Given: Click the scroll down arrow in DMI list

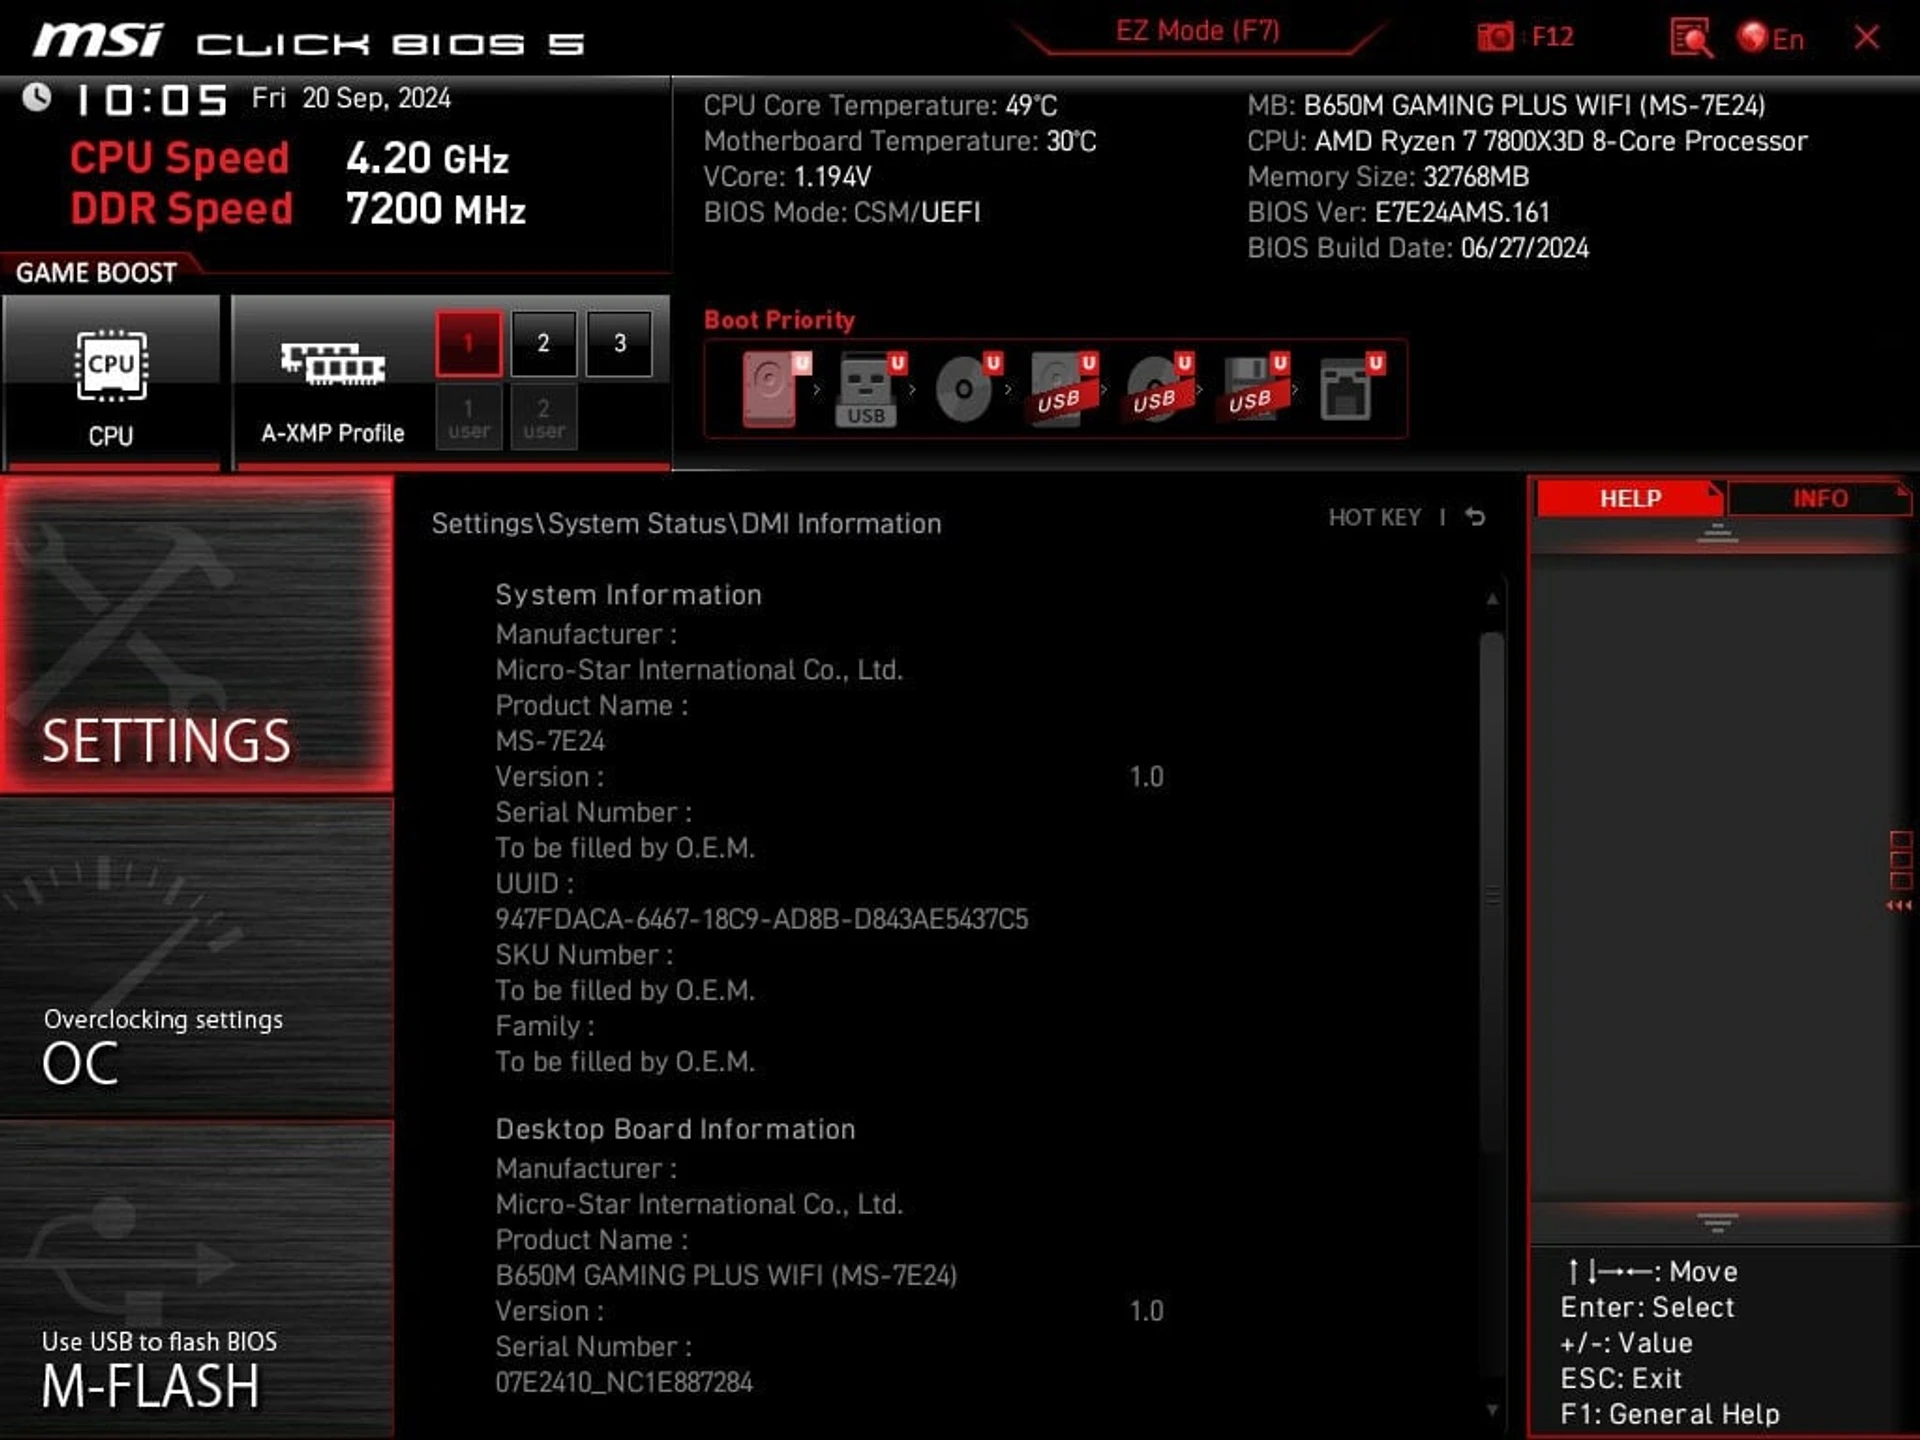Looking at the screenshot, I should (x=1492, y=1410).
